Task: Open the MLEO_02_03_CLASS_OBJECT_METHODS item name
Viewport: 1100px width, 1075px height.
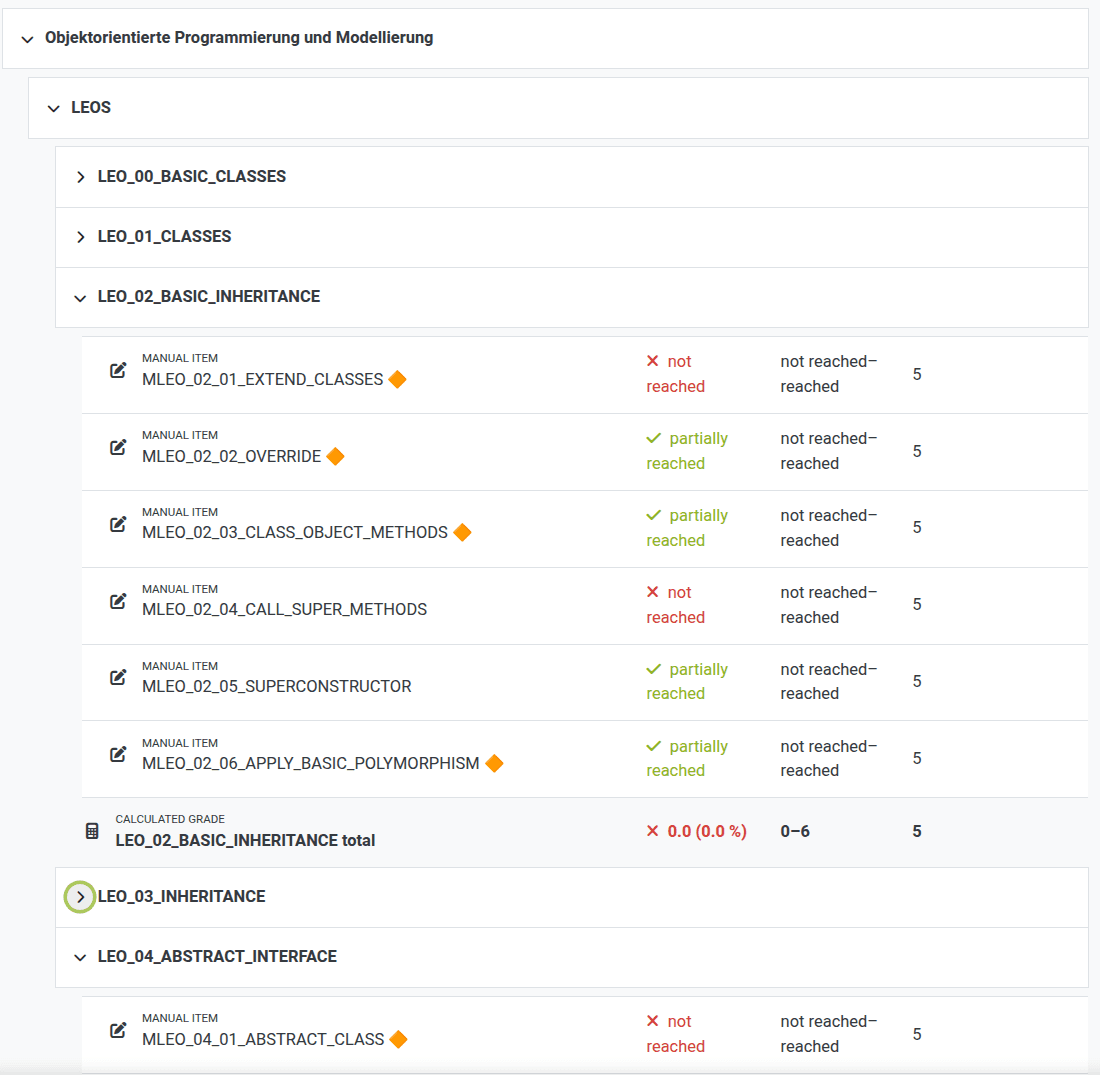Action: point(295,533)
